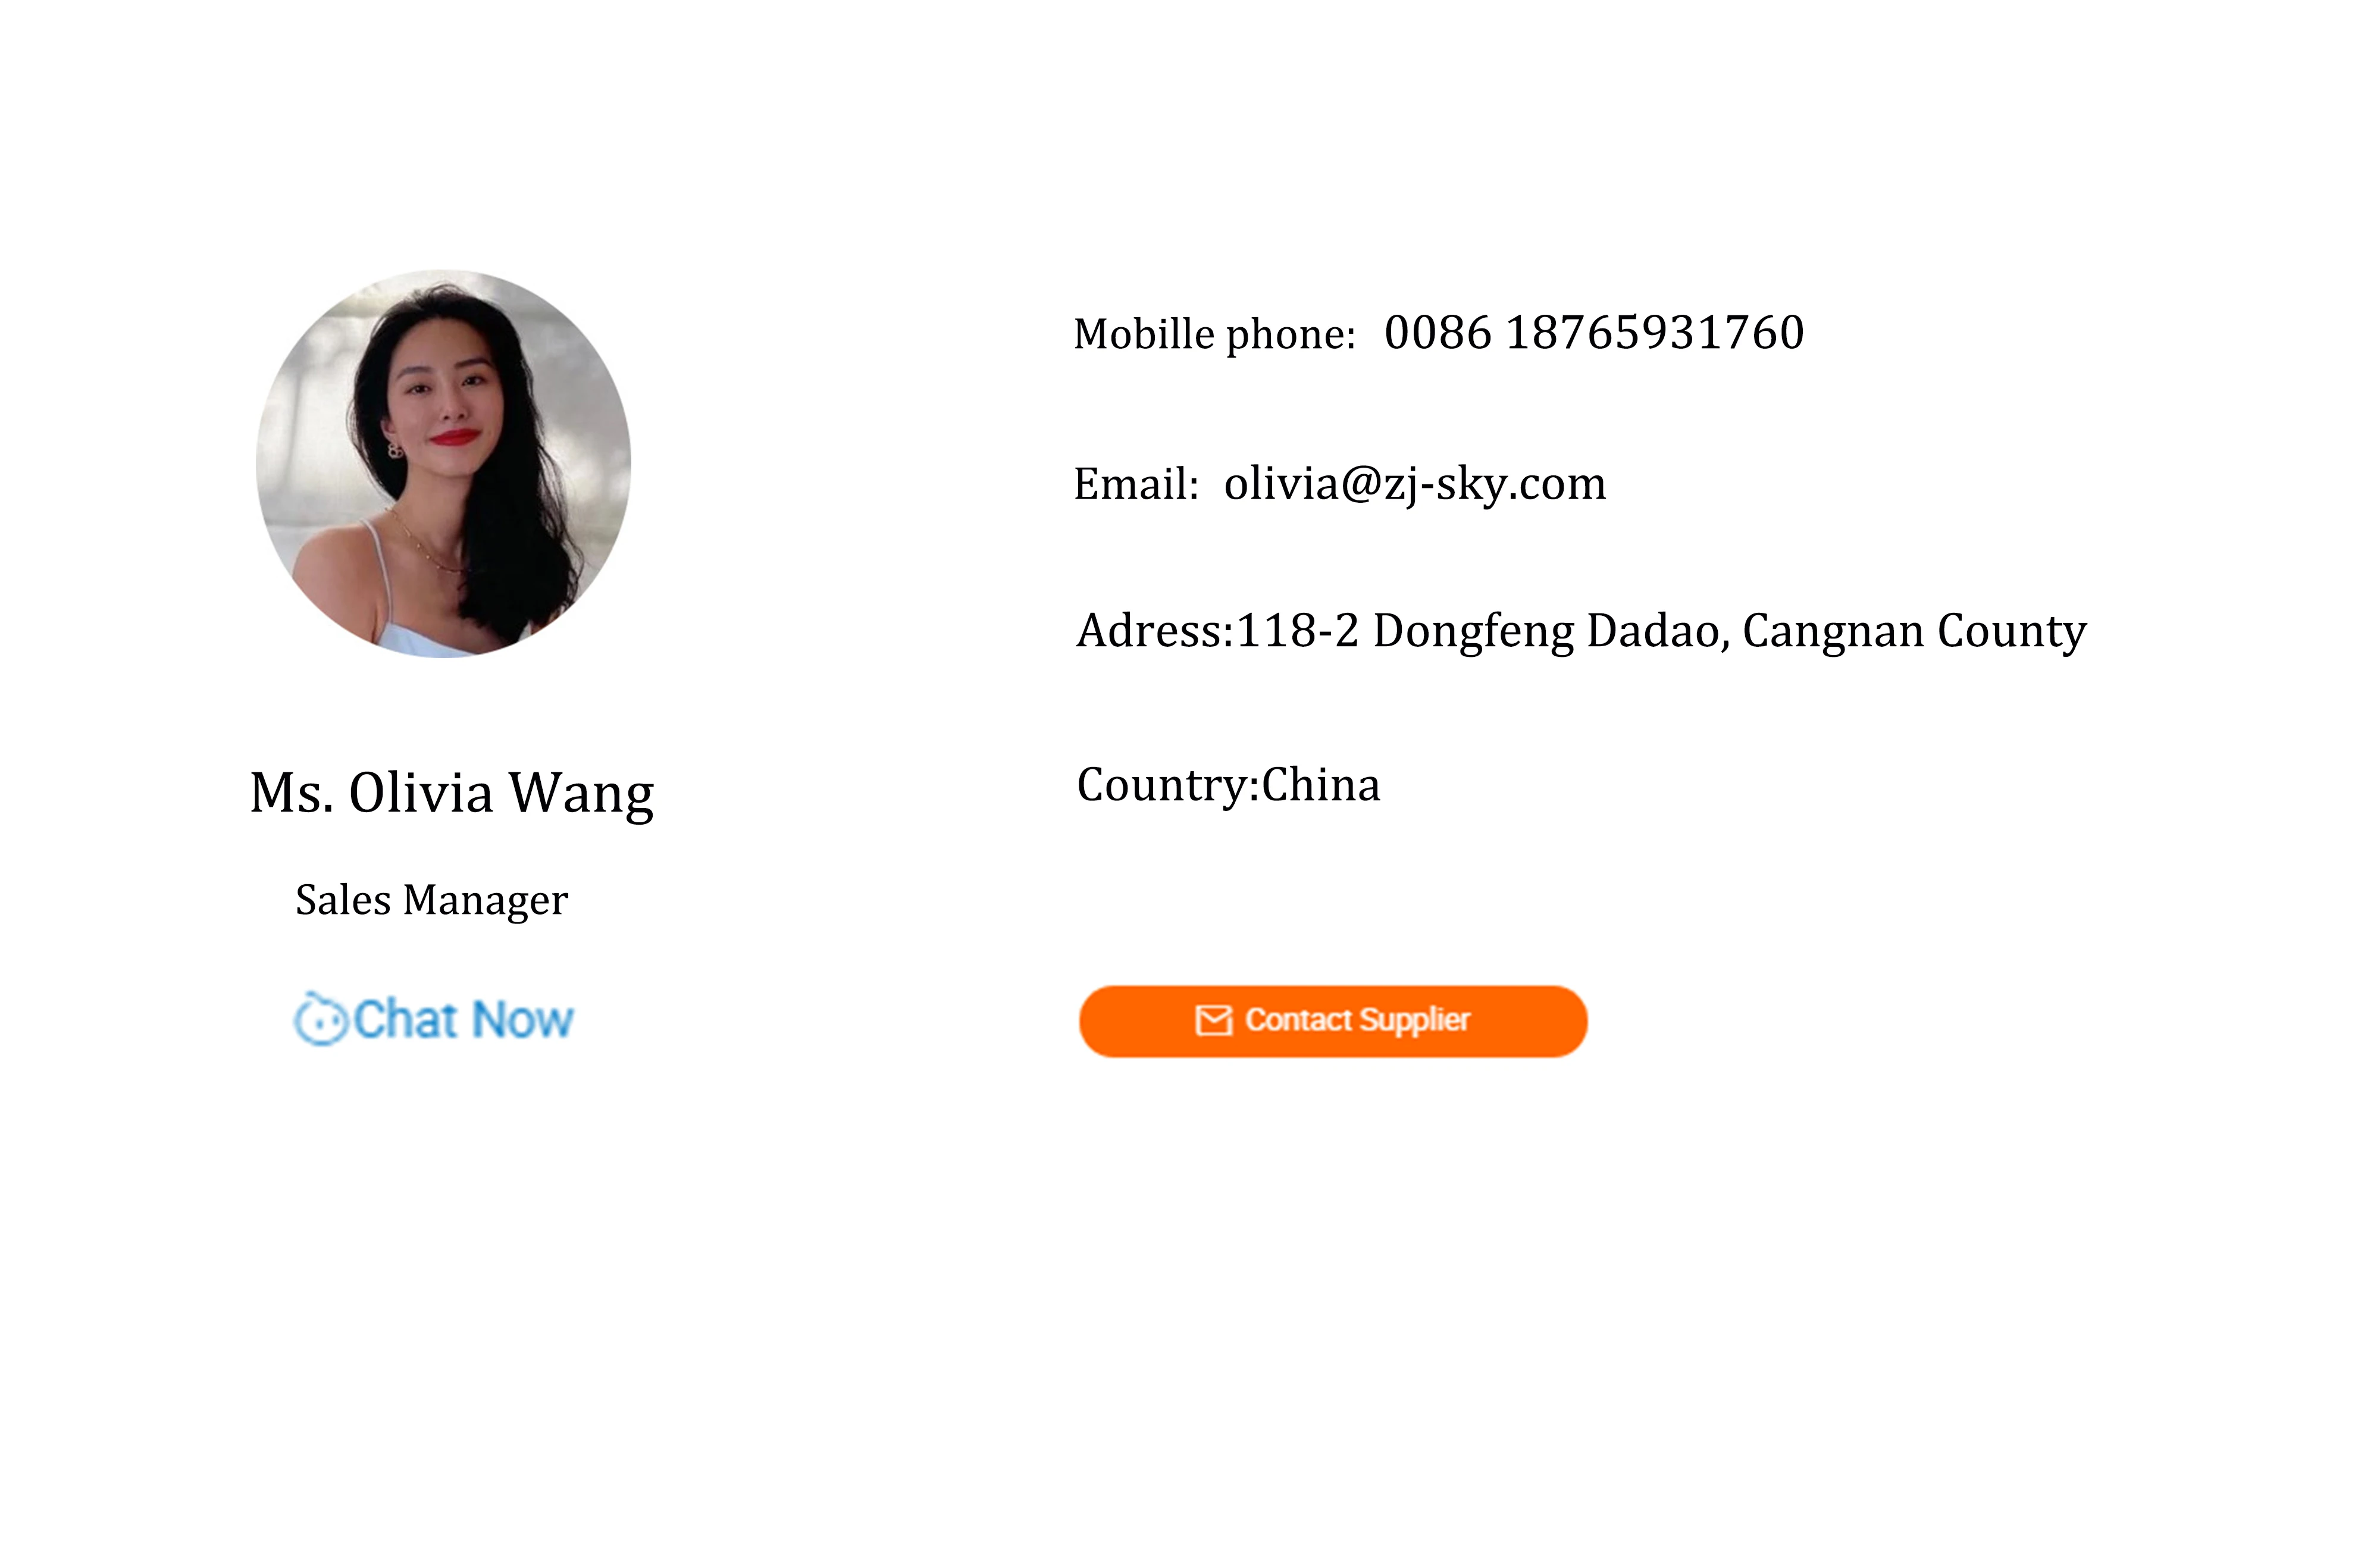Click the phone number 0086 18765931760
Image resolution: width=2380 pixels, height=1547 pixels.
pyautogui.click(x=1594, y=332)
